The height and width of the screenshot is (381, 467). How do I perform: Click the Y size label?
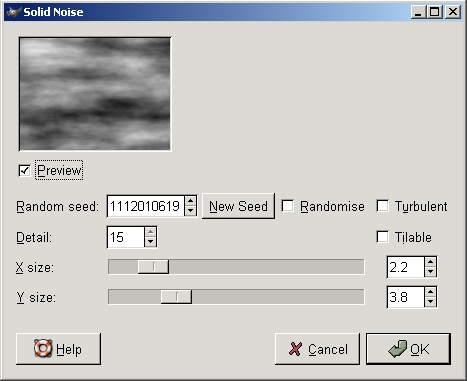pyautogui.click(x=36, y=297)
